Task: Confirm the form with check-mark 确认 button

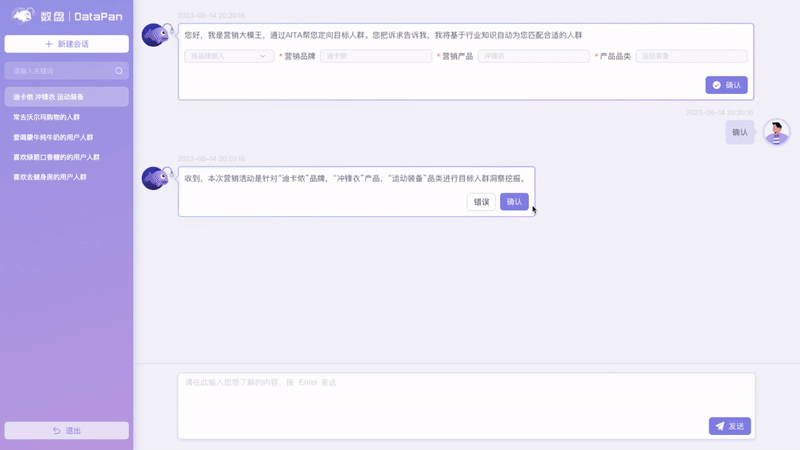Action: pos(727,85)
